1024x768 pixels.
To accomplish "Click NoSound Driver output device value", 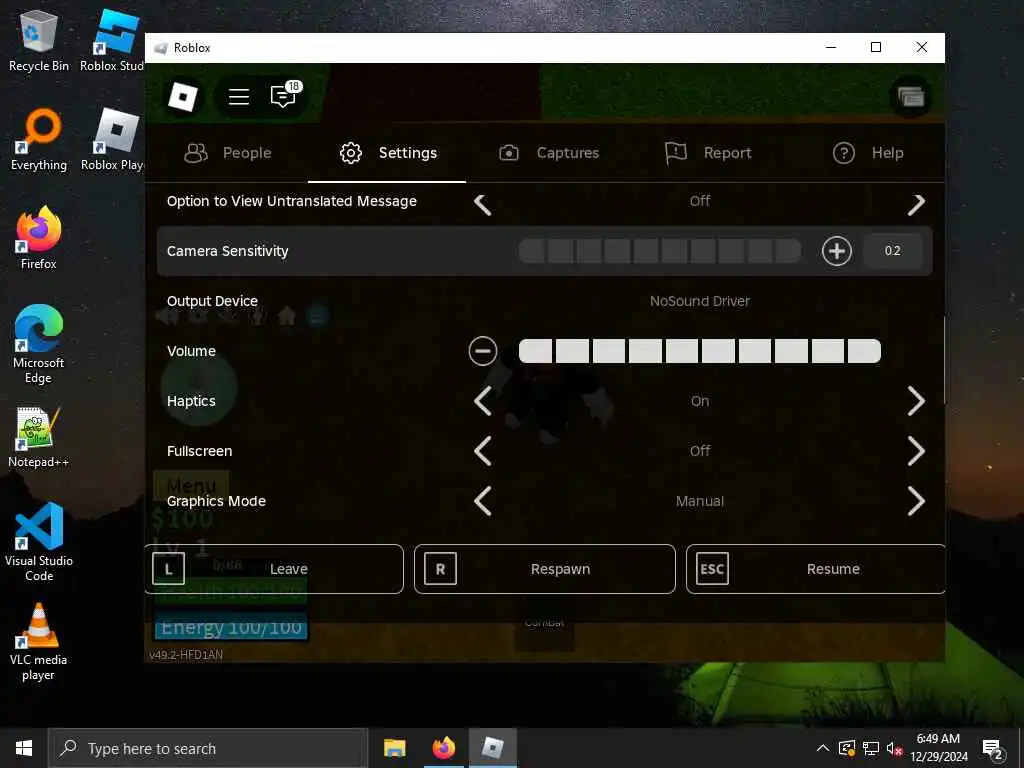I will click(x=699, y=301).
